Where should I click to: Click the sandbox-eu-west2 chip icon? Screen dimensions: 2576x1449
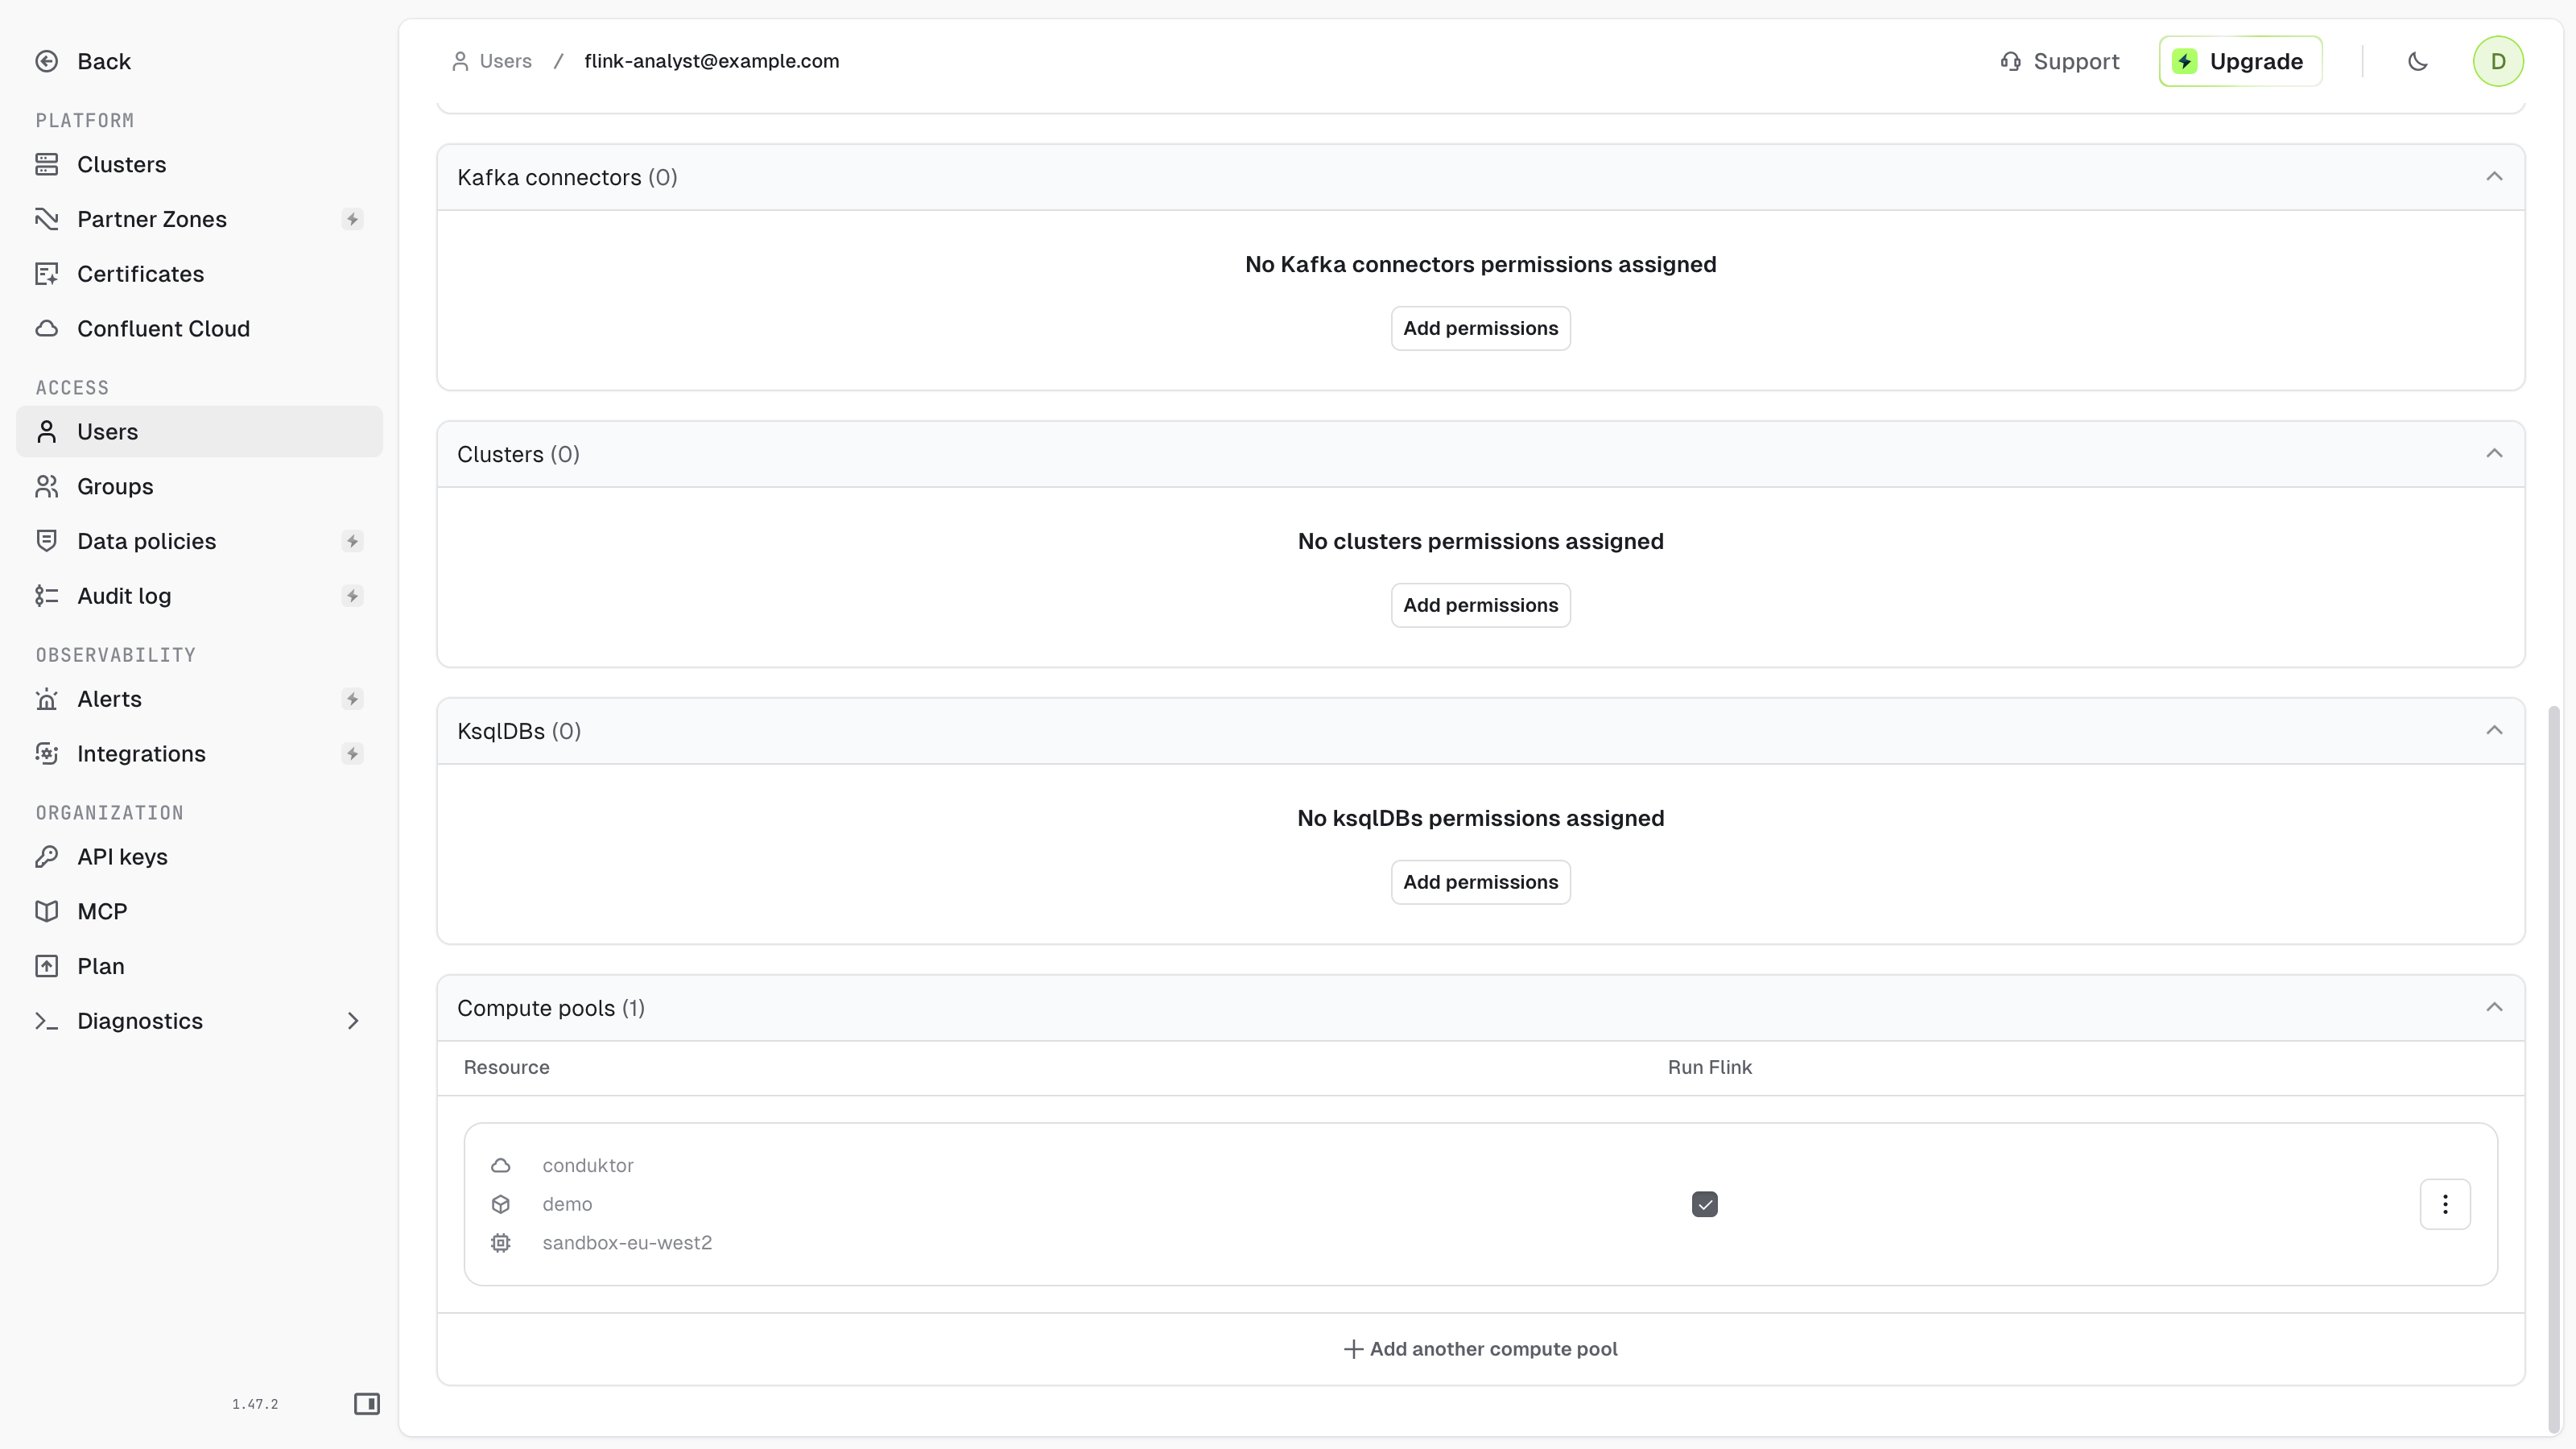(501, 1243)
